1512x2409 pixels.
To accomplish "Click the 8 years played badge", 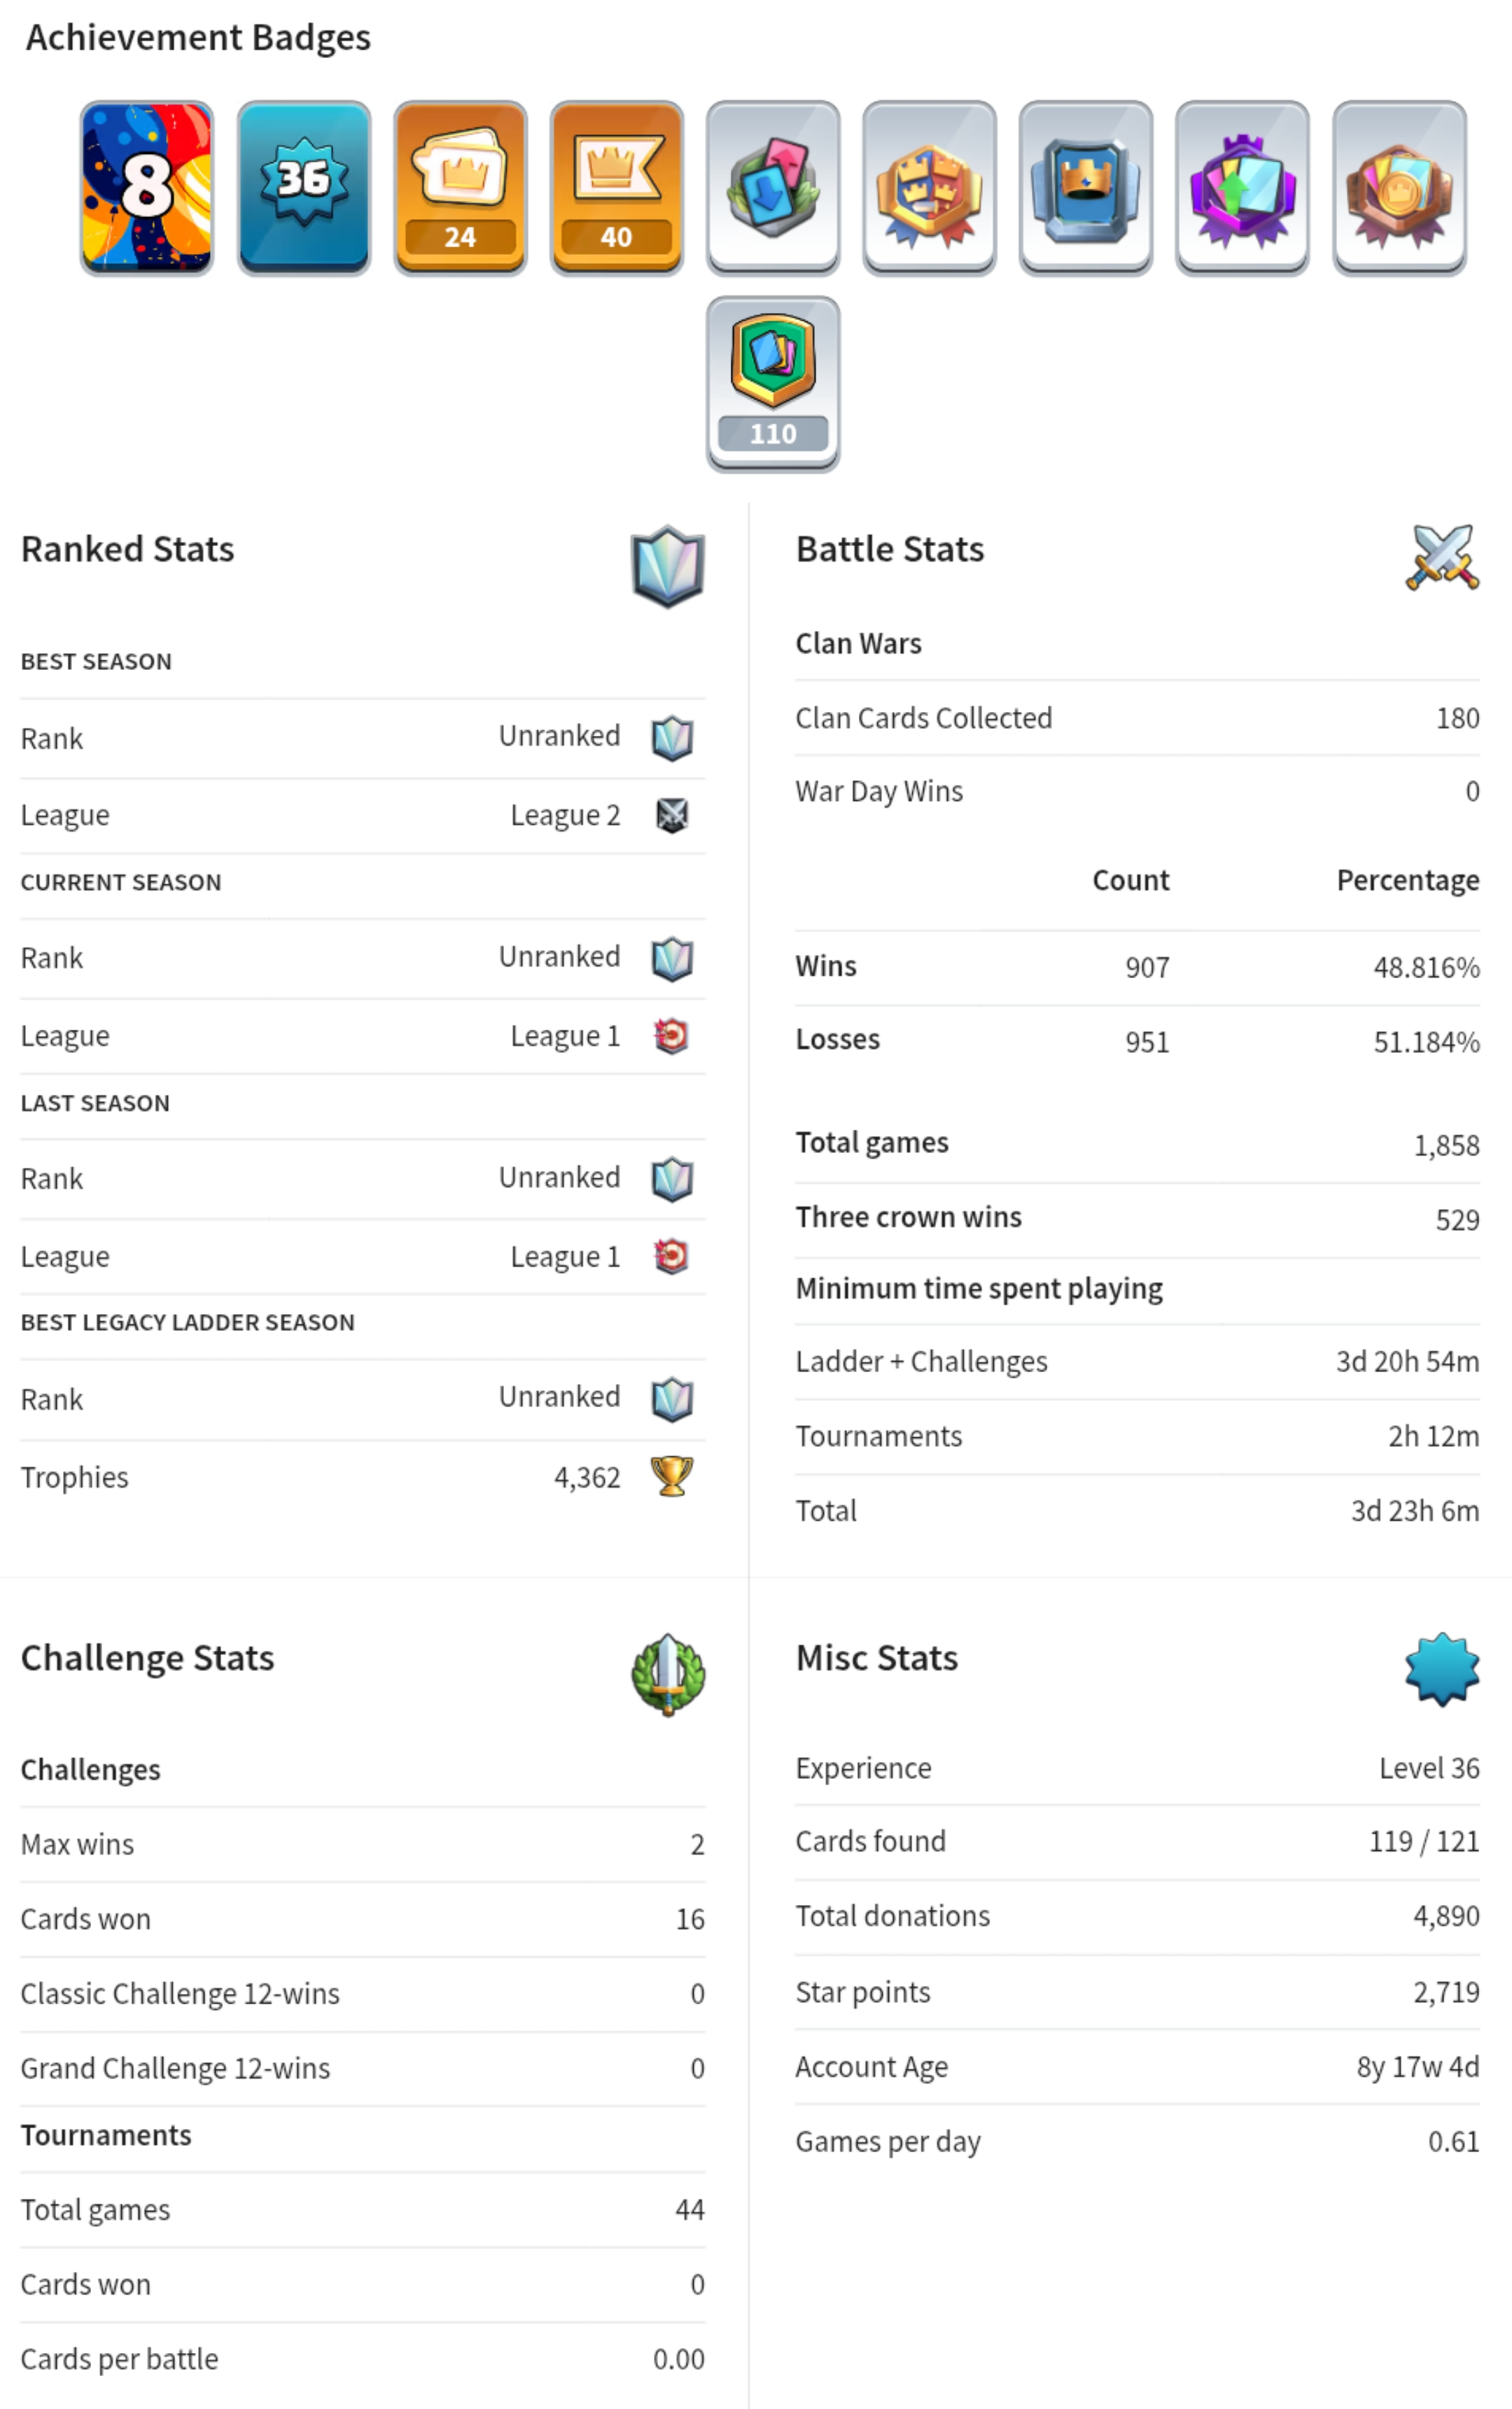I will [x=147, y=187].
